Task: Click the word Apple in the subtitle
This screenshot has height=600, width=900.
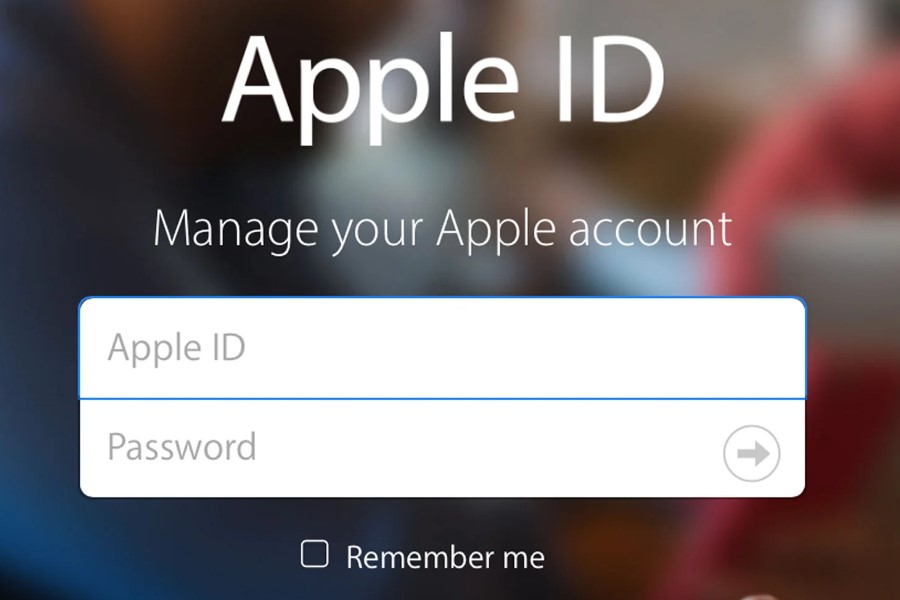Action: (x=496, y=230)
